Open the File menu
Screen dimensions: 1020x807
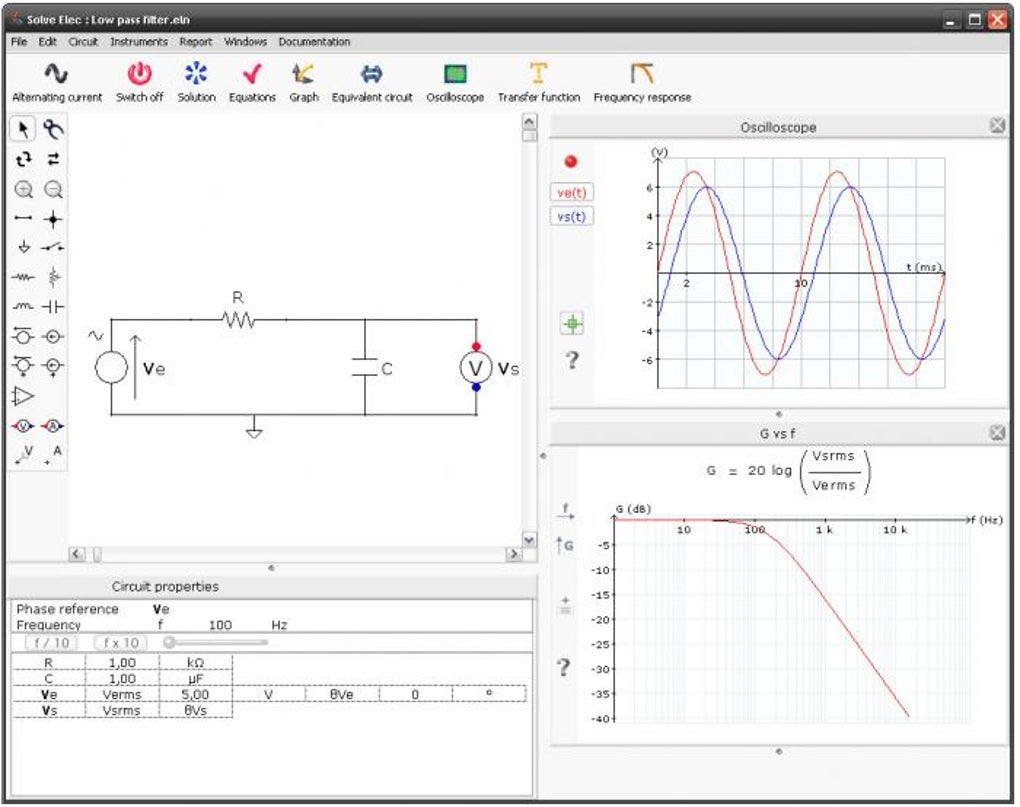point(19,42)
